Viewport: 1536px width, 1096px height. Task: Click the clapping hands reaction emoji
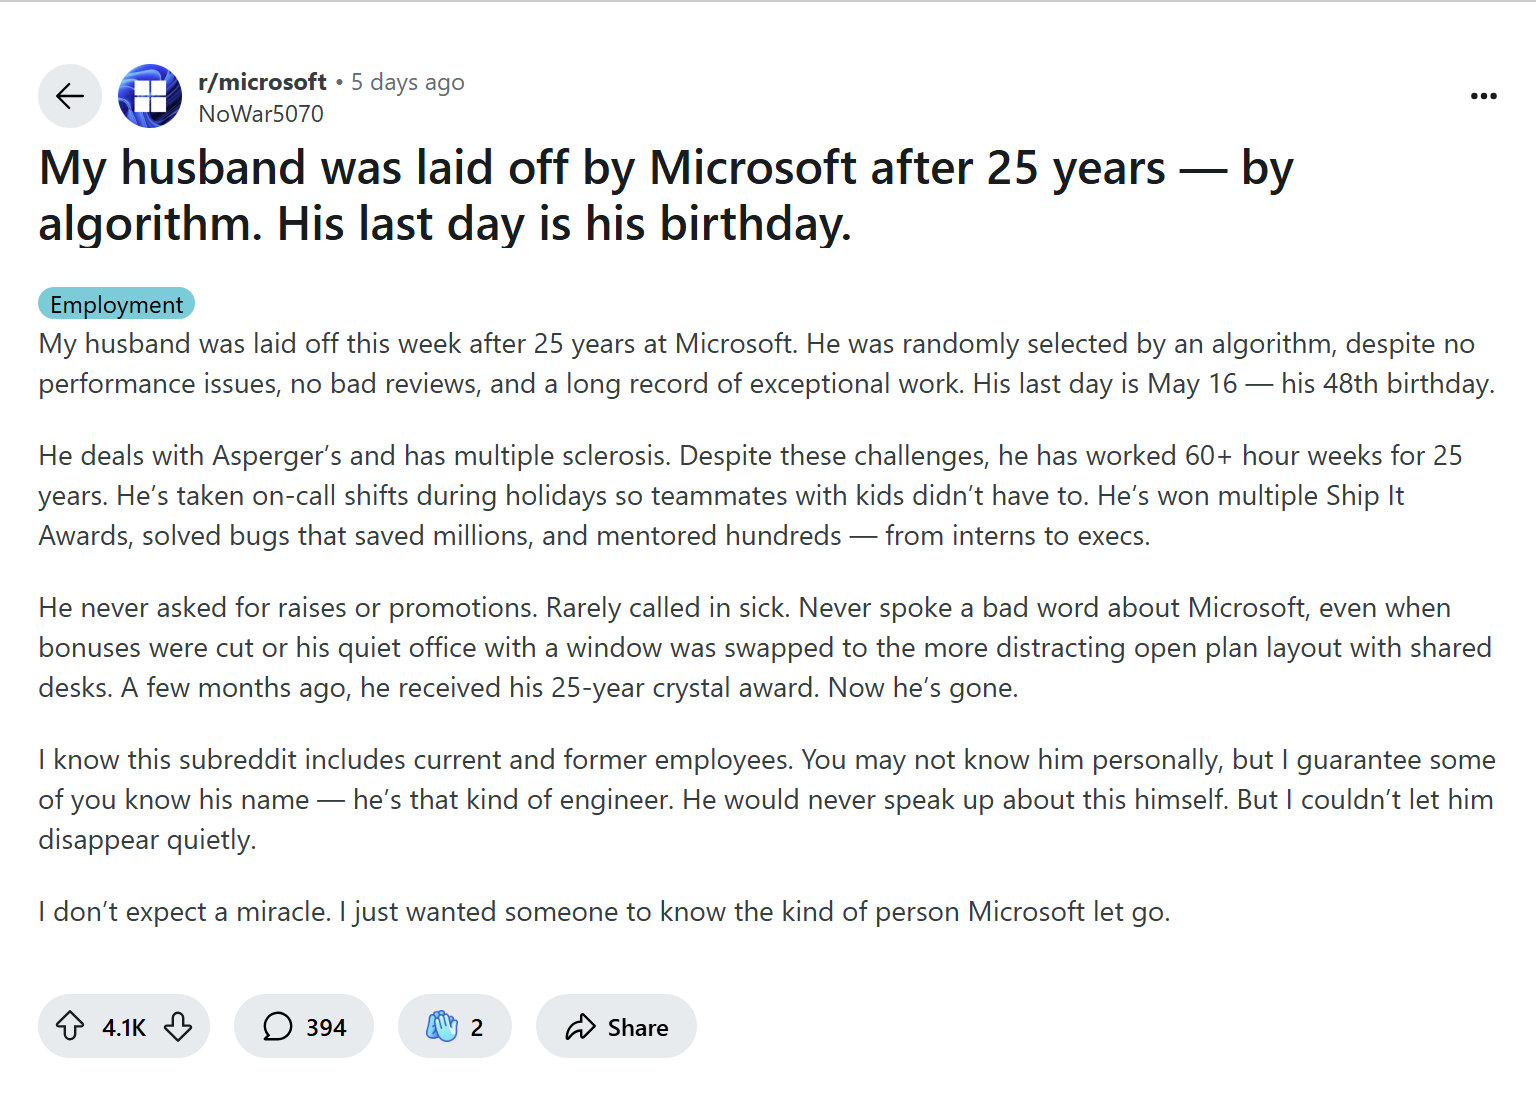[440, 1026]
